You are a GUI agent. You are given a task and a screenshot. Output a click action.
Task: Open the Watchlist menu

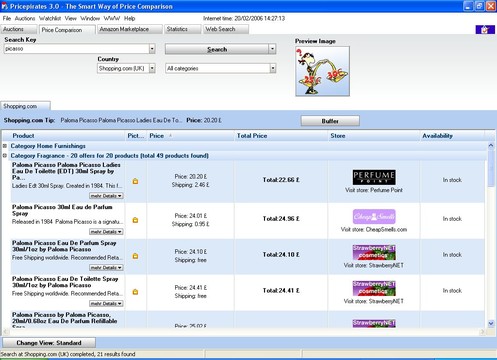[50, 18]
